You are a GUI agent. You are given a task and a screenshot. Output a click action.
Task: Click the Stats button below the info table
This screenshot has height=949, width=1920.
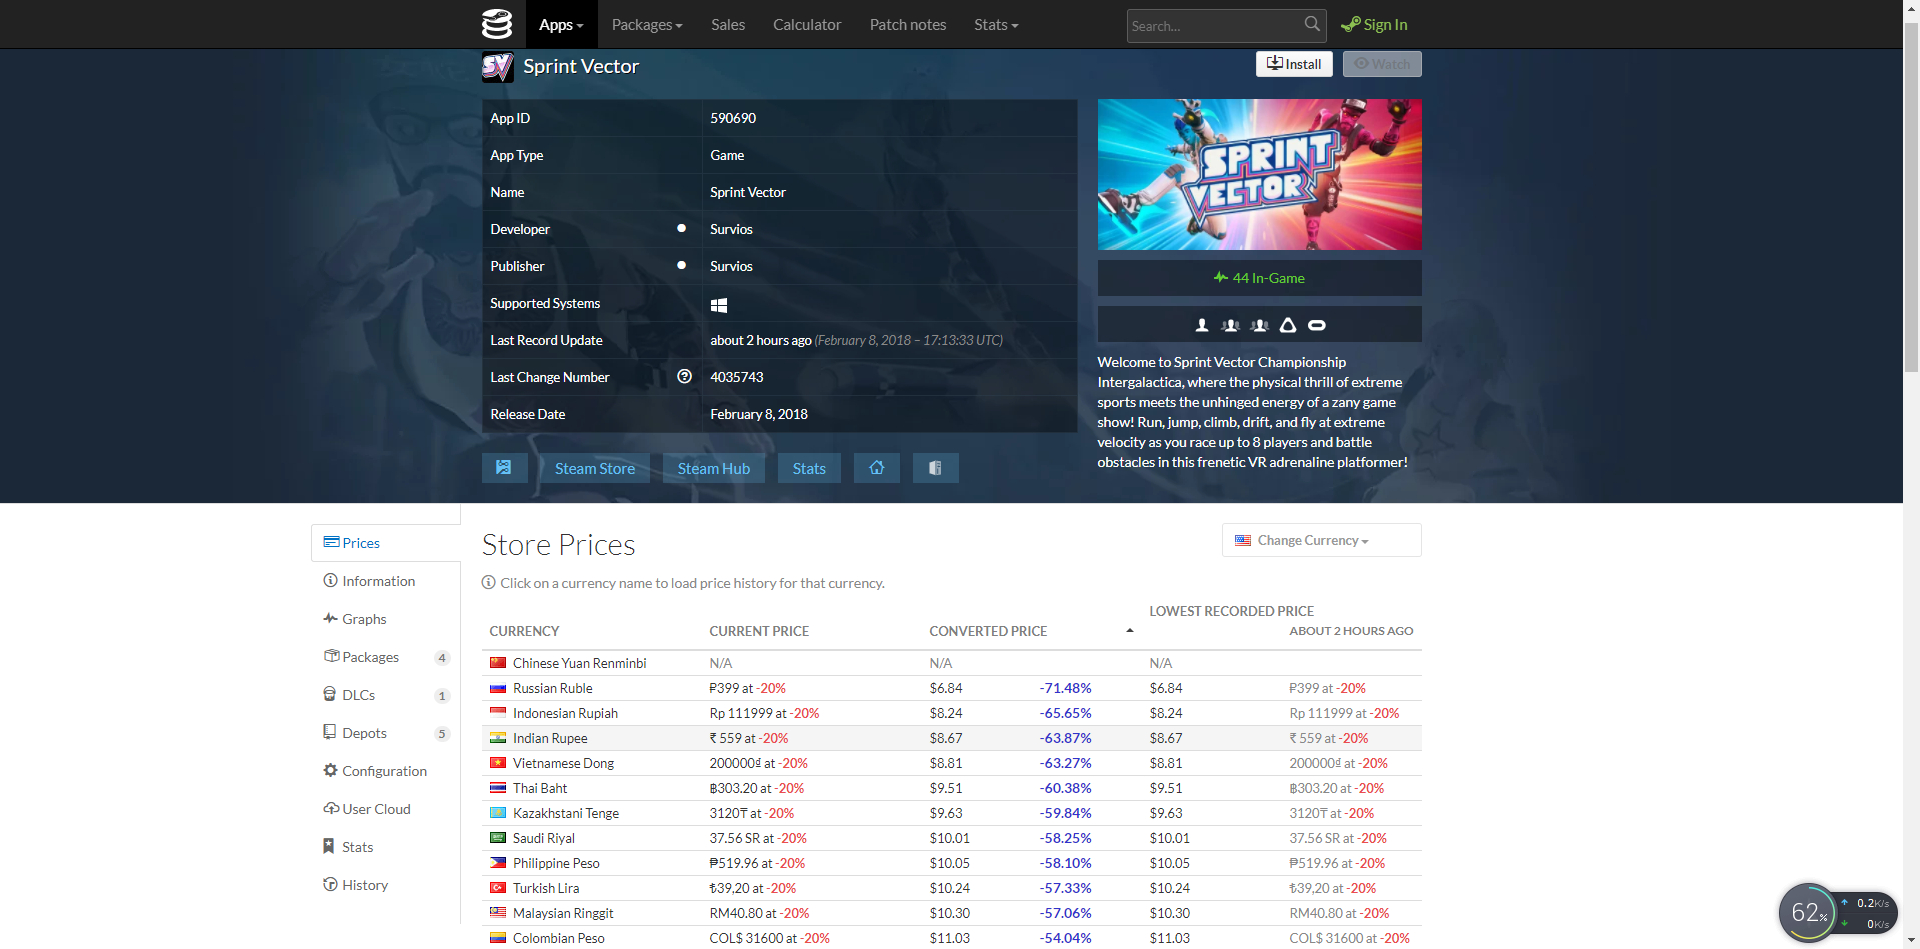[x=809, y=468]
